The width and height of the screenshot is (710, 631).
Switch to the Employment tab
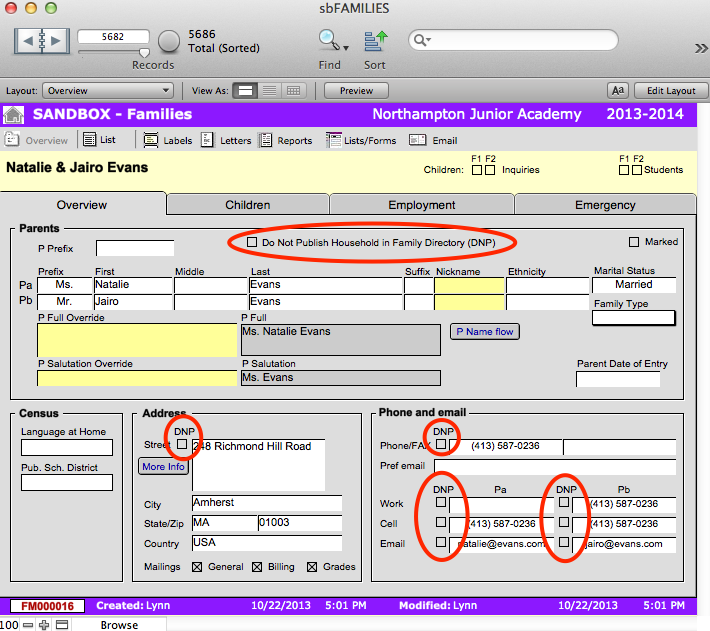pyautogui.click(x=421, y=205)
